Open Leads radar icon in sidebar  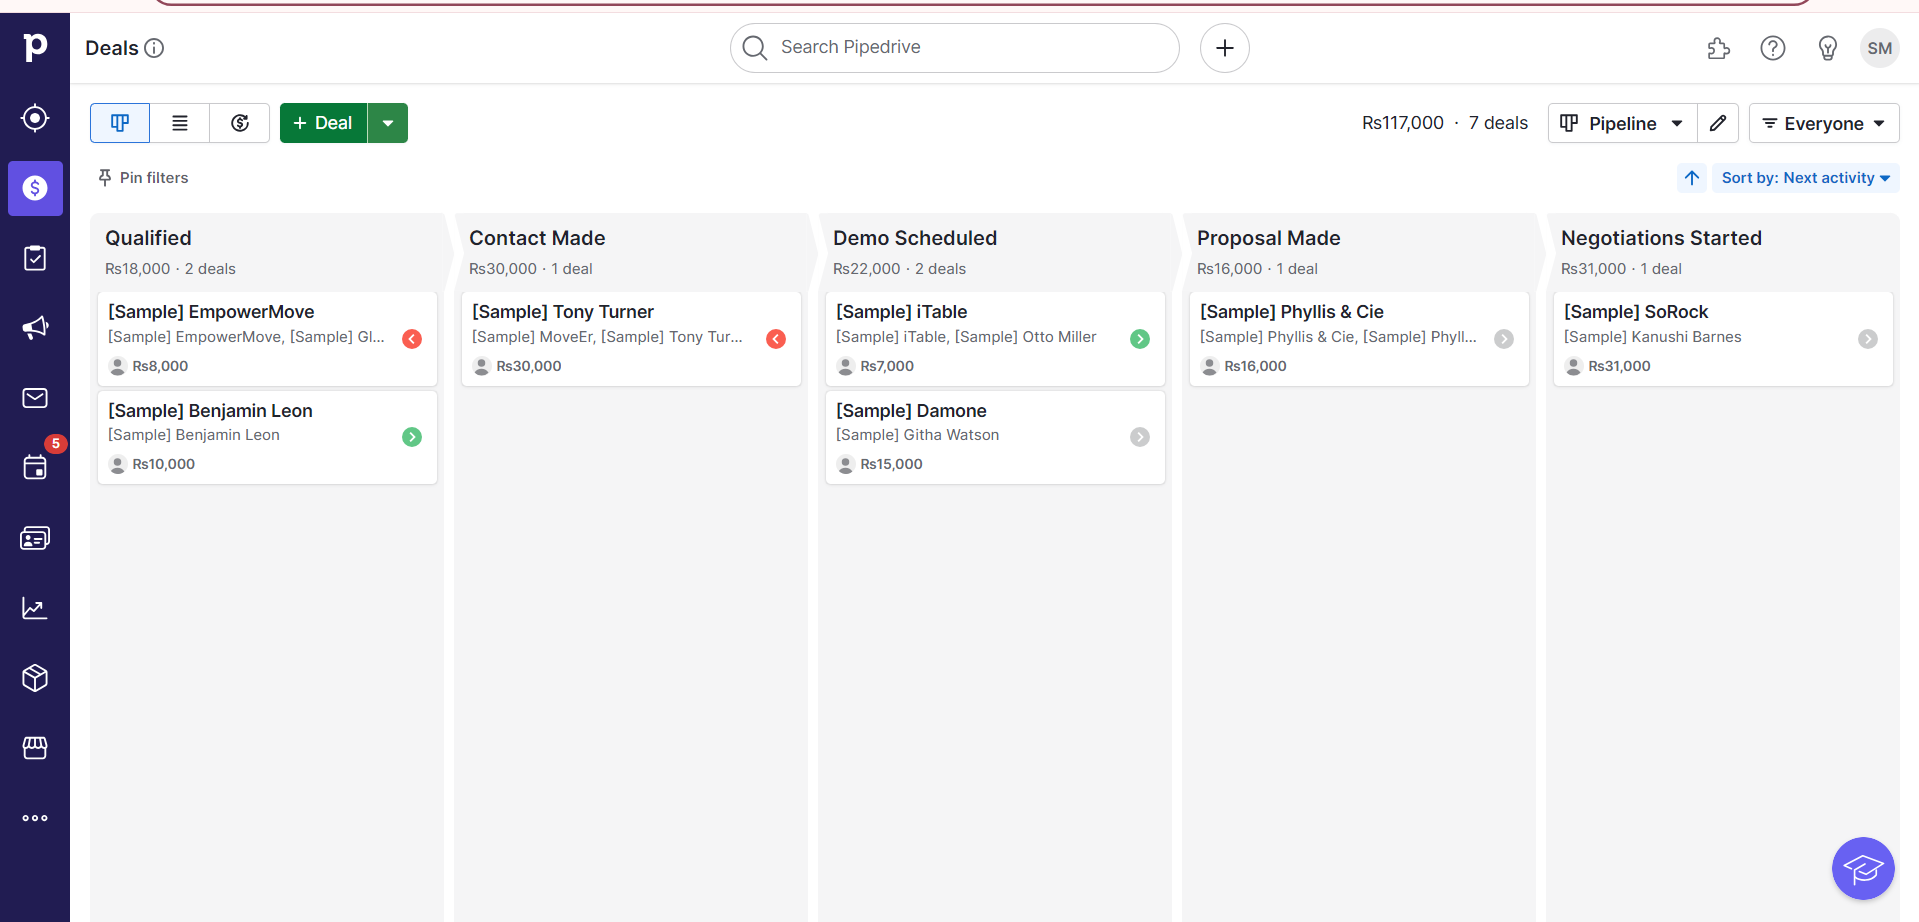coord(35,118)
